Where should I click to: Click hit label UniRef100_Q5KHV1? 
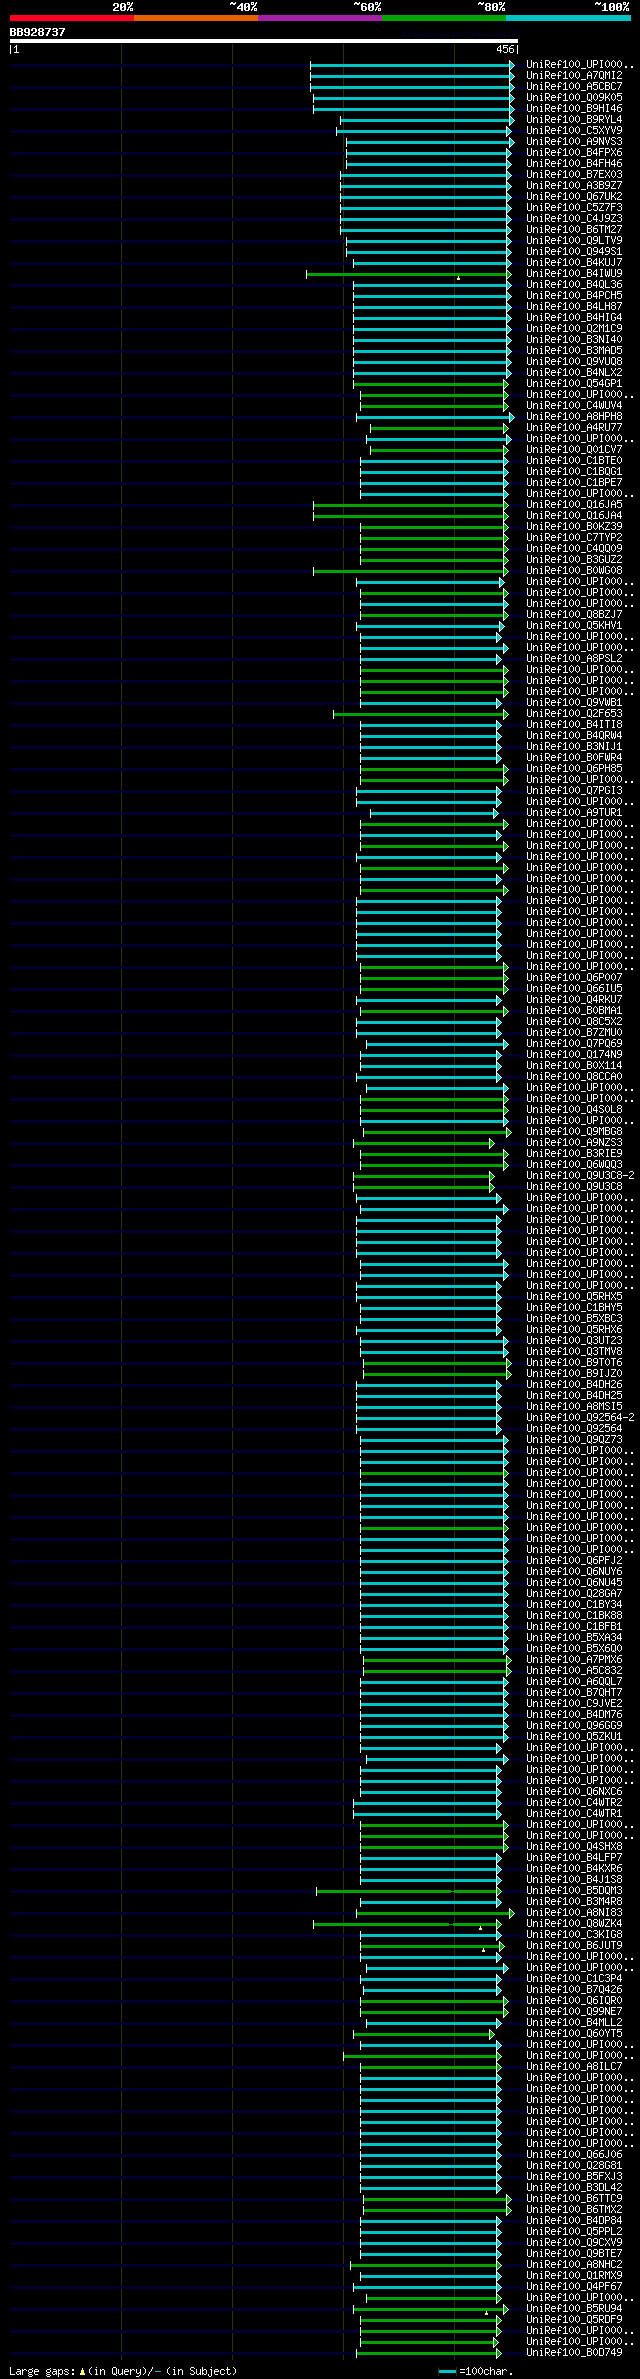click(574, 626)
